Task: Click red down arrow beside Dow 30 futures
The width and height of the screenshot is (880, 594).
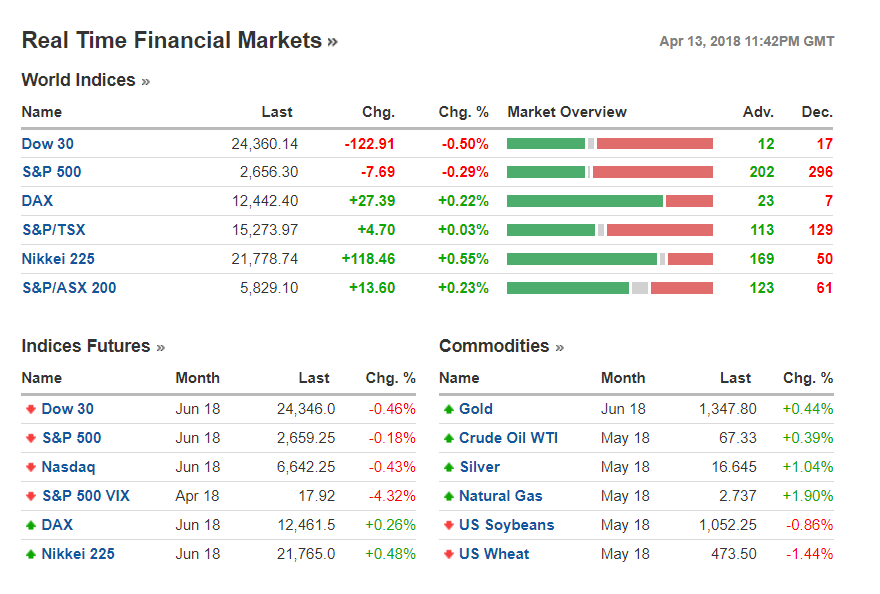Action: click(30, 409)
